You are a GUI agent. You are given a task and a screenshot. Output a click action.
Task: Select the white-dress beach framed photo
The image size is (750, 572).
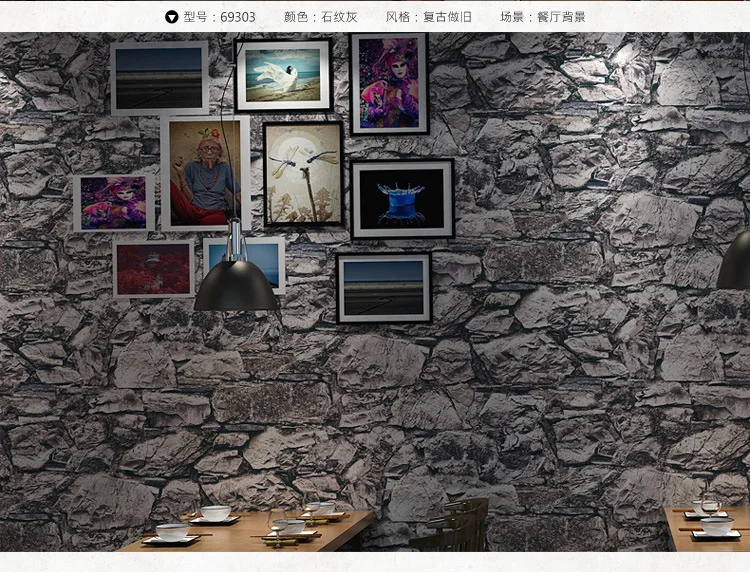pos(283,75)
